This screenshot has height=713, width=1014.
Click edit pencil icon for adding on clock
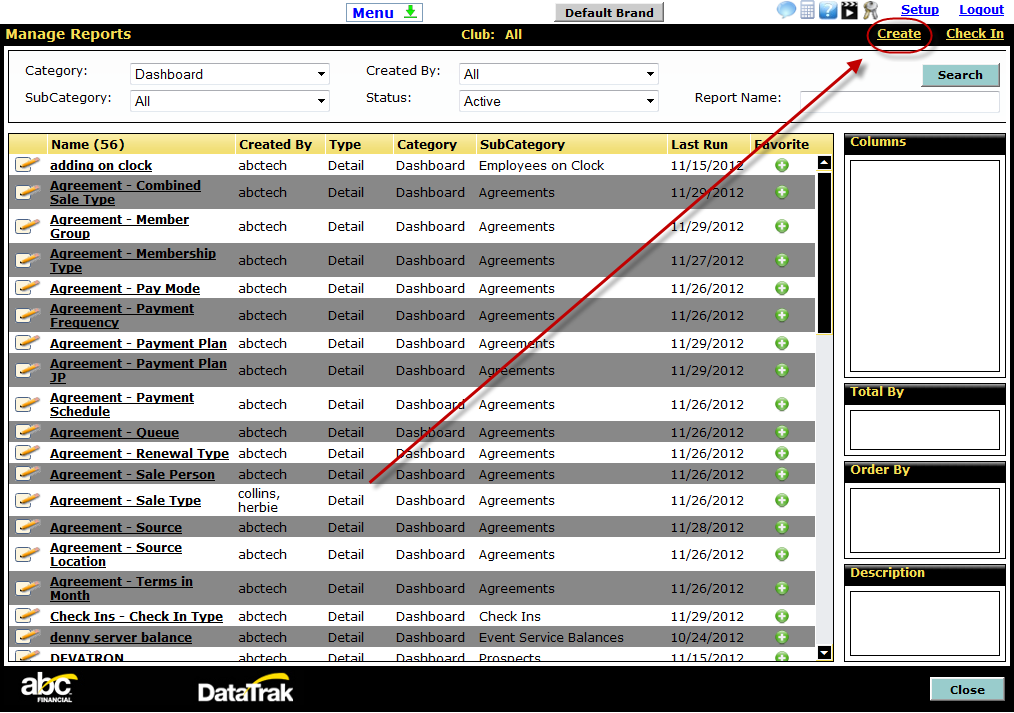[x=28, y=165]
